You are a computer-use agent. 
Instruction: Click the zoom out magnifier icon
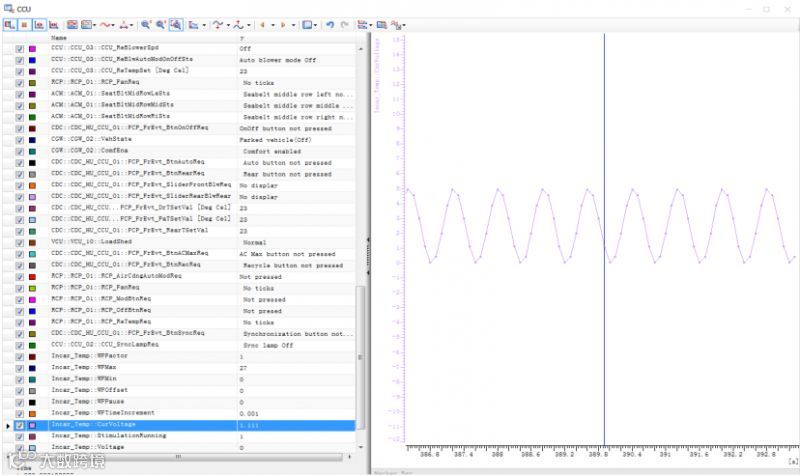tap(160, 23)
